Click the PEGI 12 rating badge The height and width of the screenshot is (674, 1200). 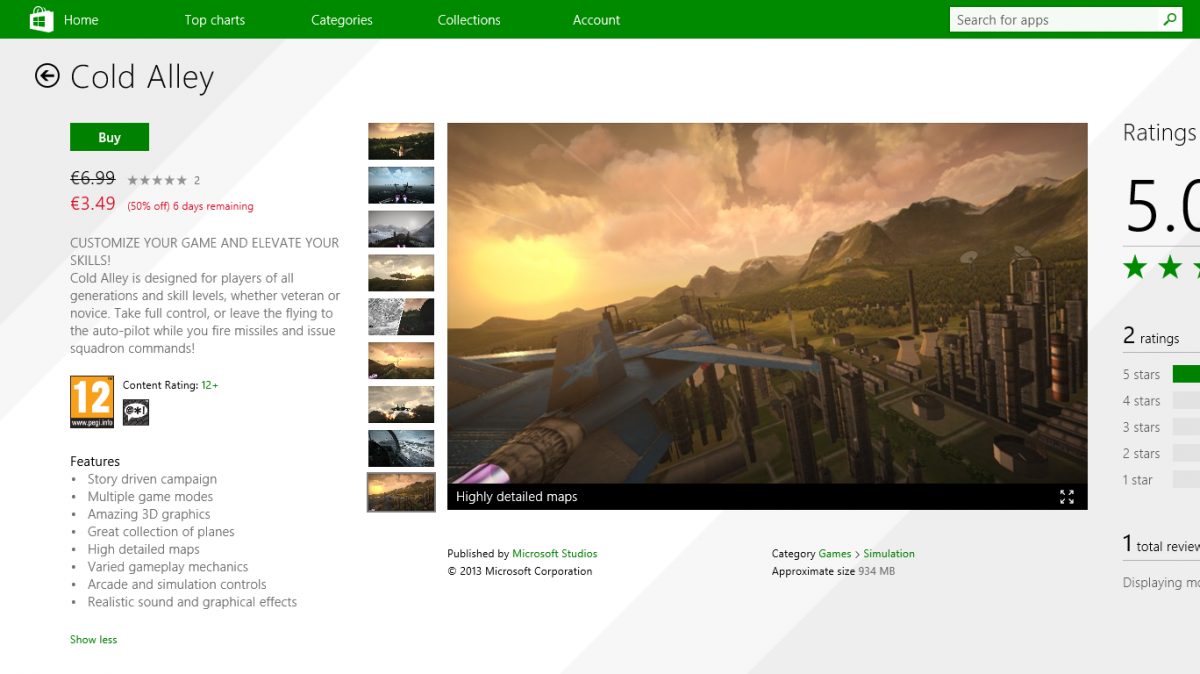point(92,402)
